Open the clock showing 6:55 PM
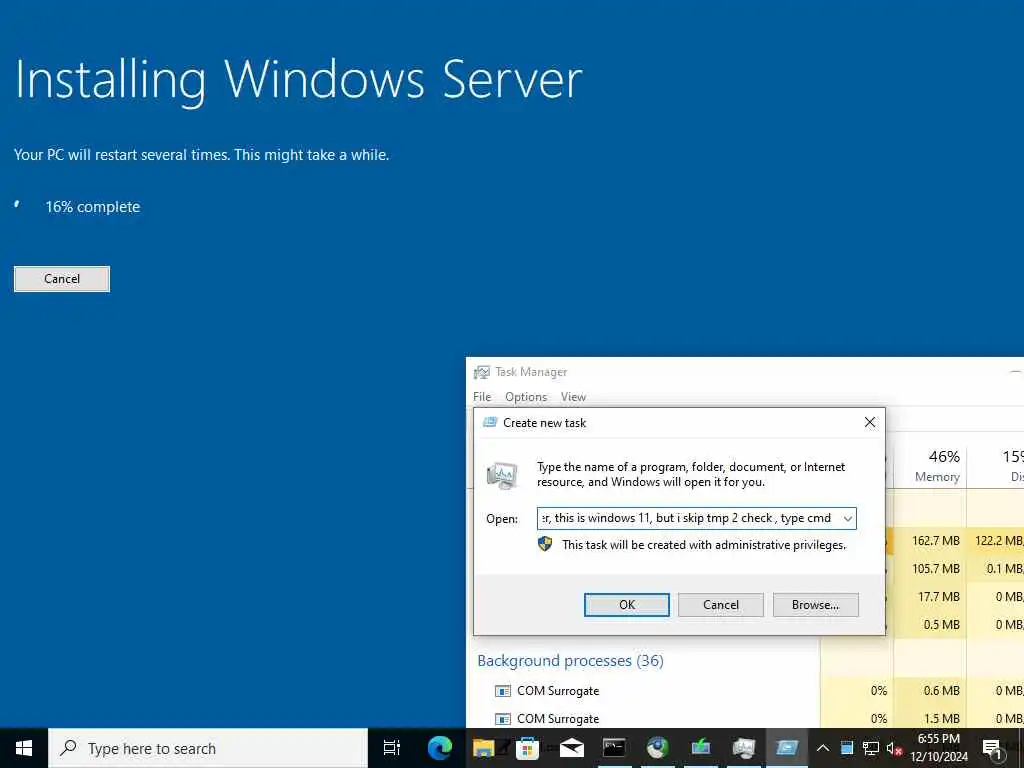Image resolution: width=1024 pixels, height=768 pixels. (x=938, y=748)
